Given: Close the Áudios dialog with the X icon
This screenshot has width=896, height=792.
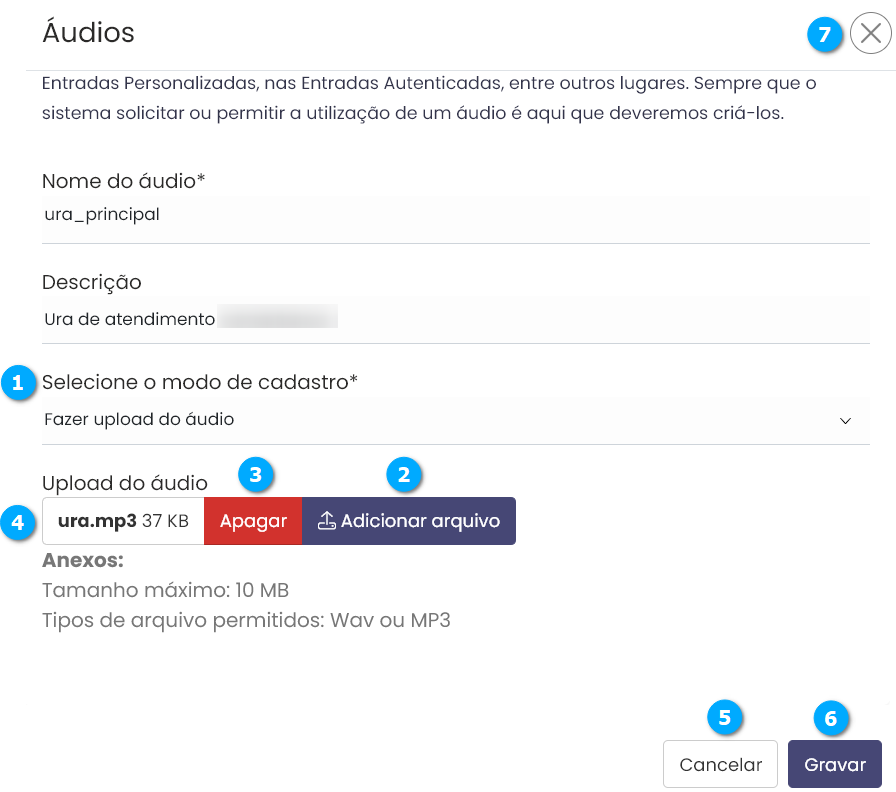Looking at the screenshot, I should tap(870, 34).
